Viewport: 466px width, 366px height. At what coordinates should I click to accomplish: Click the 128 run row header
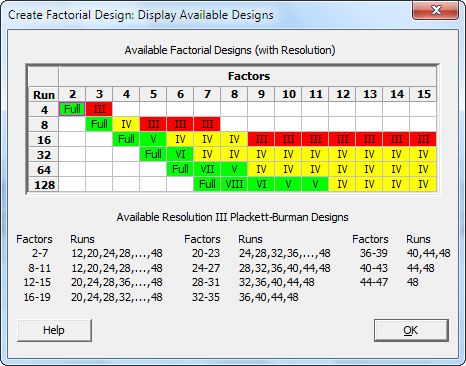point(44,184)
